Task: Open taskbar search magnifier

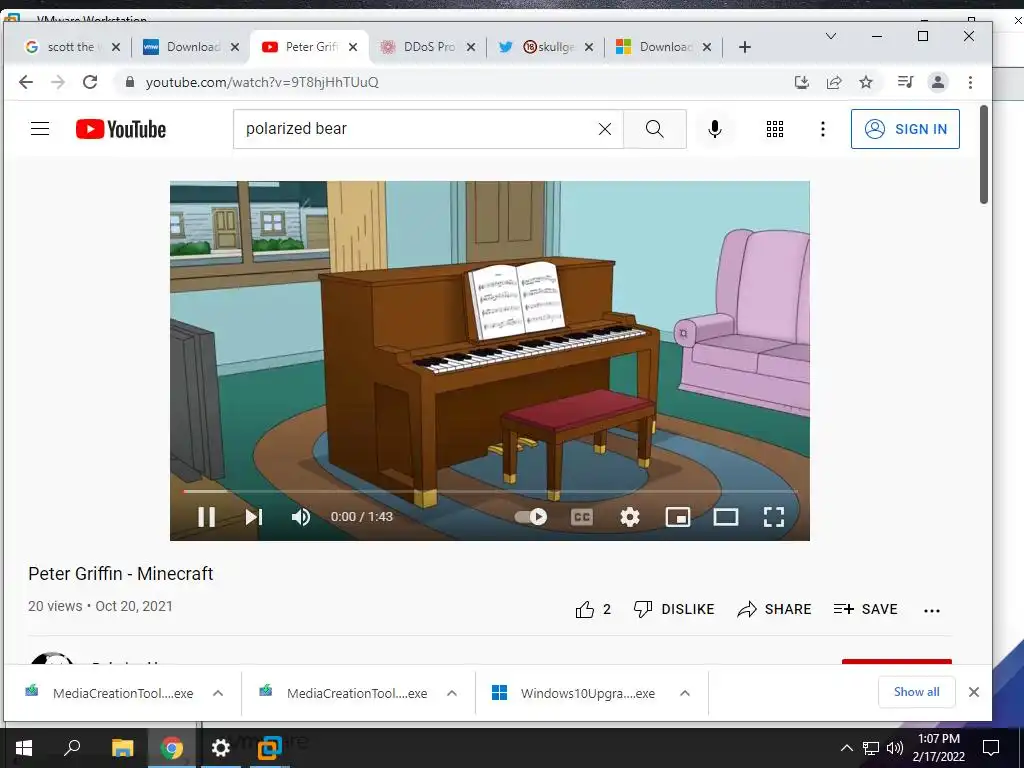Action: [x=72, y=747]
